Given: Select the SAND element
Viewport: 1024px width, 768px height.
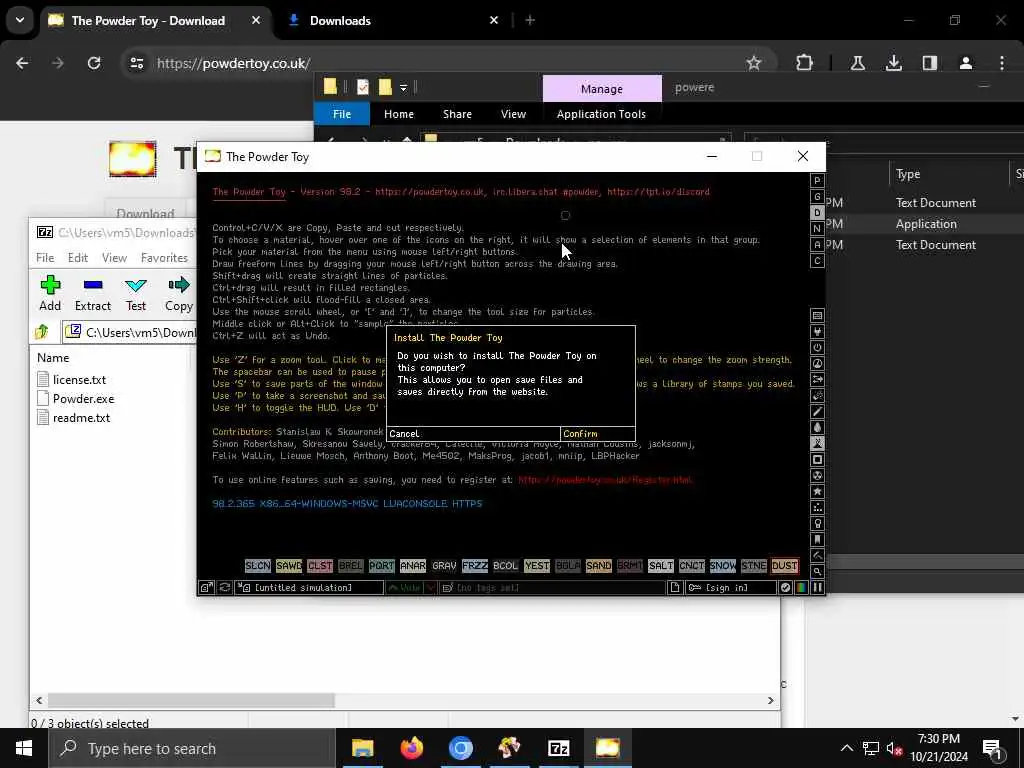Looking at the screenshot, I should pyautogui.click(x=598, y=566).
